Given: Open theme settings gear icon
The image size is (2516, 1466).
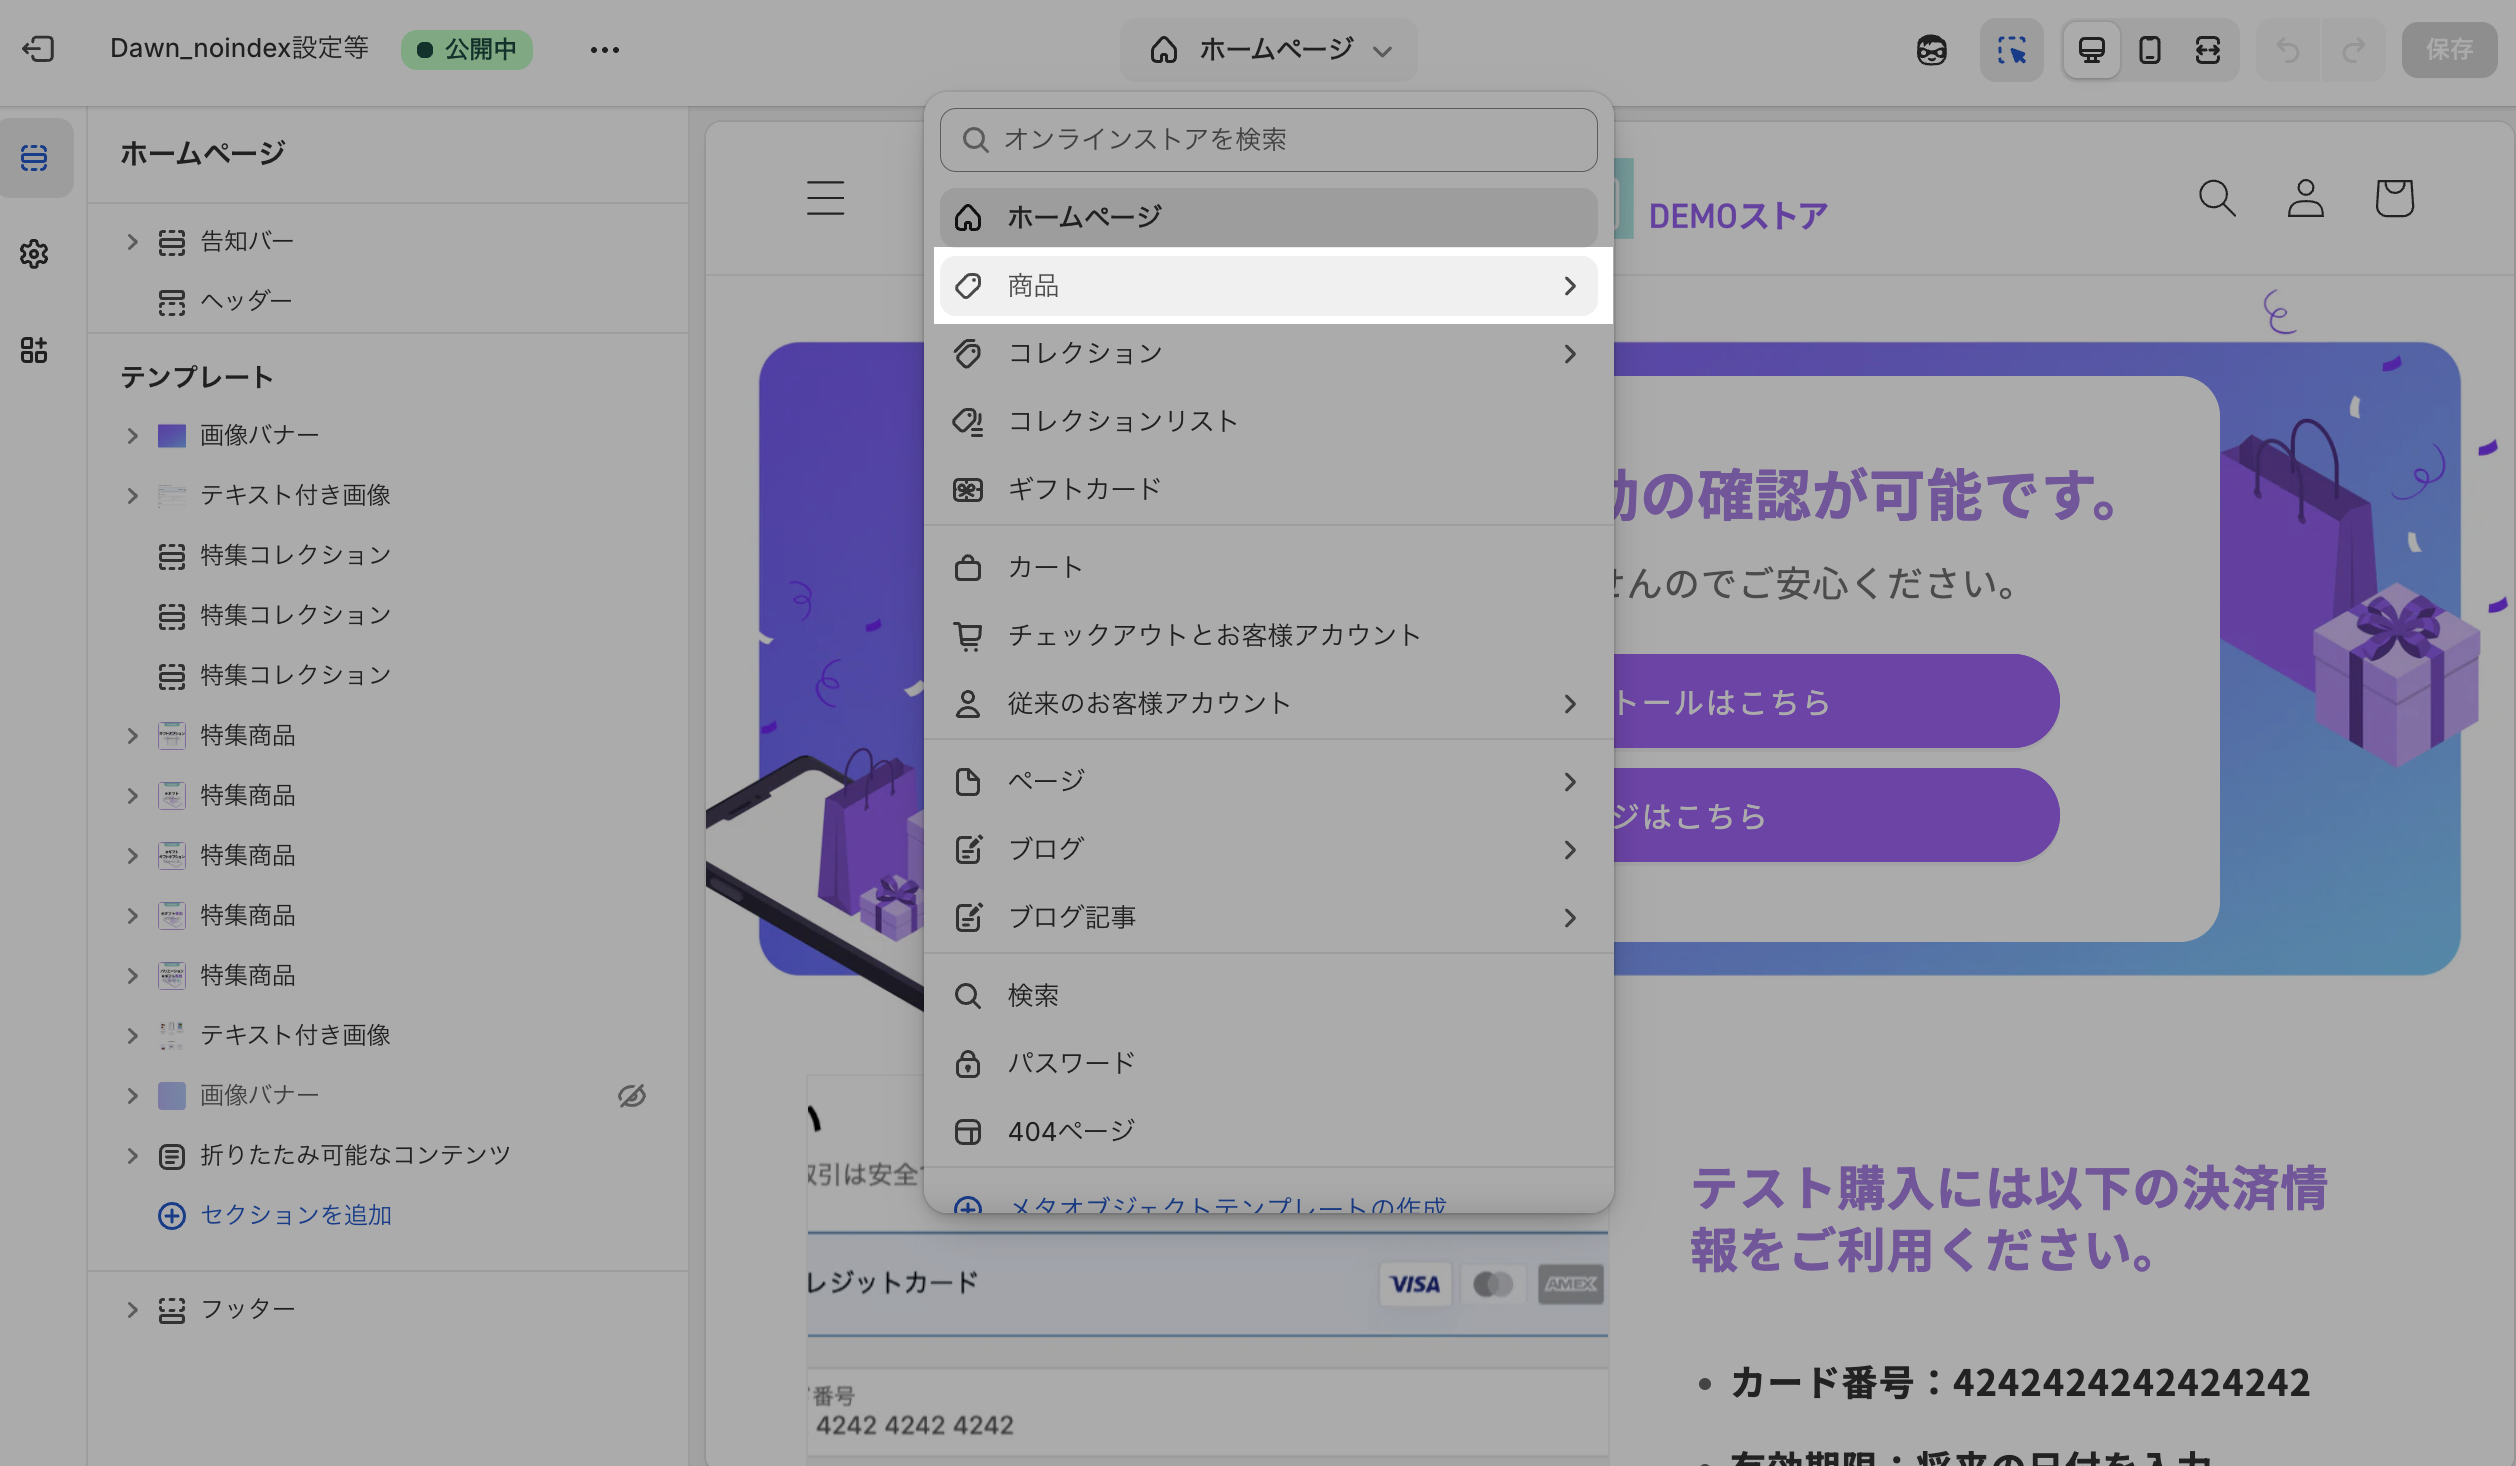Looking at the screenshot, I should click(34, 254).
